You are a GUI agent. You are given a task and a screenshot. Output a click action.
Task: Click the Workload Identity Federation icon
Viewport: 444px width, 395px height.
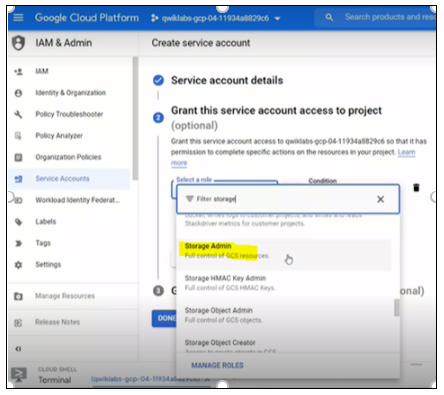[18, 200]
